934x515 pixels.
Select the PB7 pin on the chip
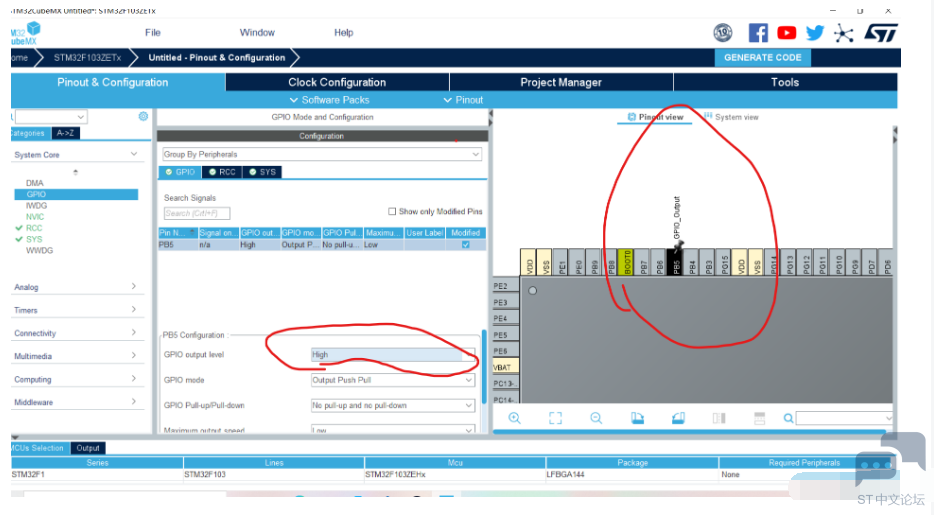click(x=643, y=262)
